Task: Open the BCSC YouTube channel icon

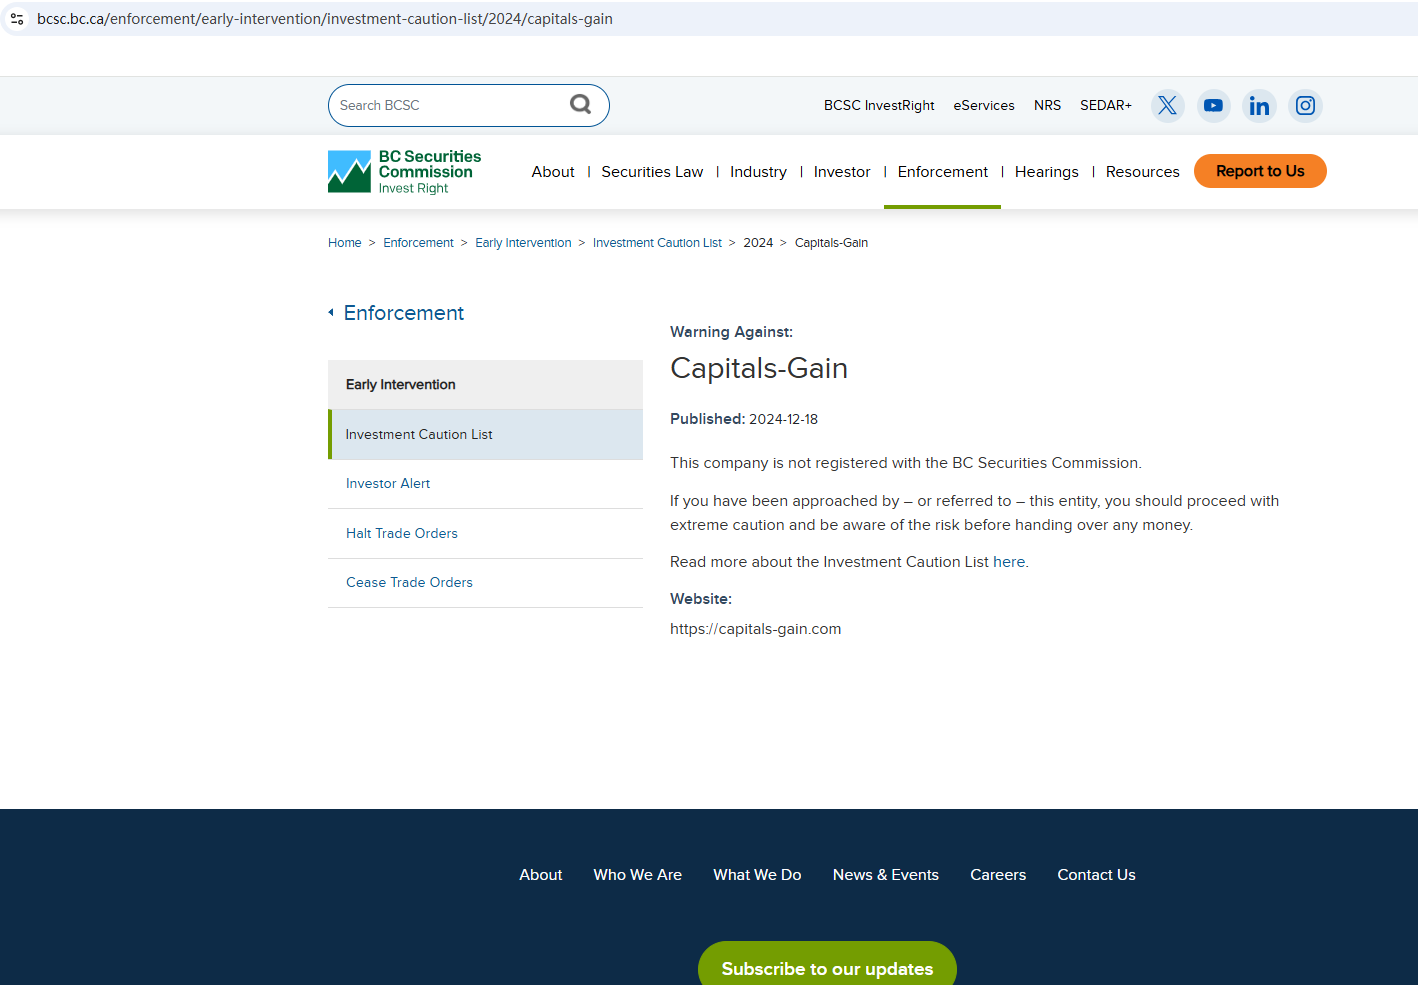Action: (x=1213, y=106)
